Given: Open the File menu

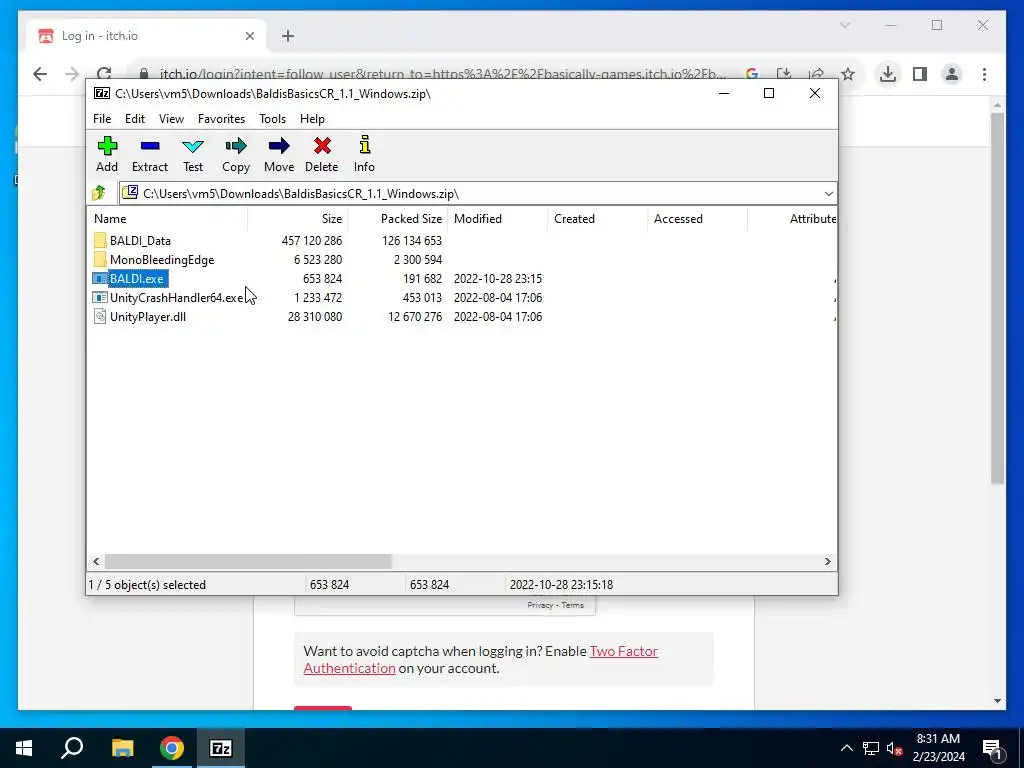Looking at the screenshot, I should 102,119.
